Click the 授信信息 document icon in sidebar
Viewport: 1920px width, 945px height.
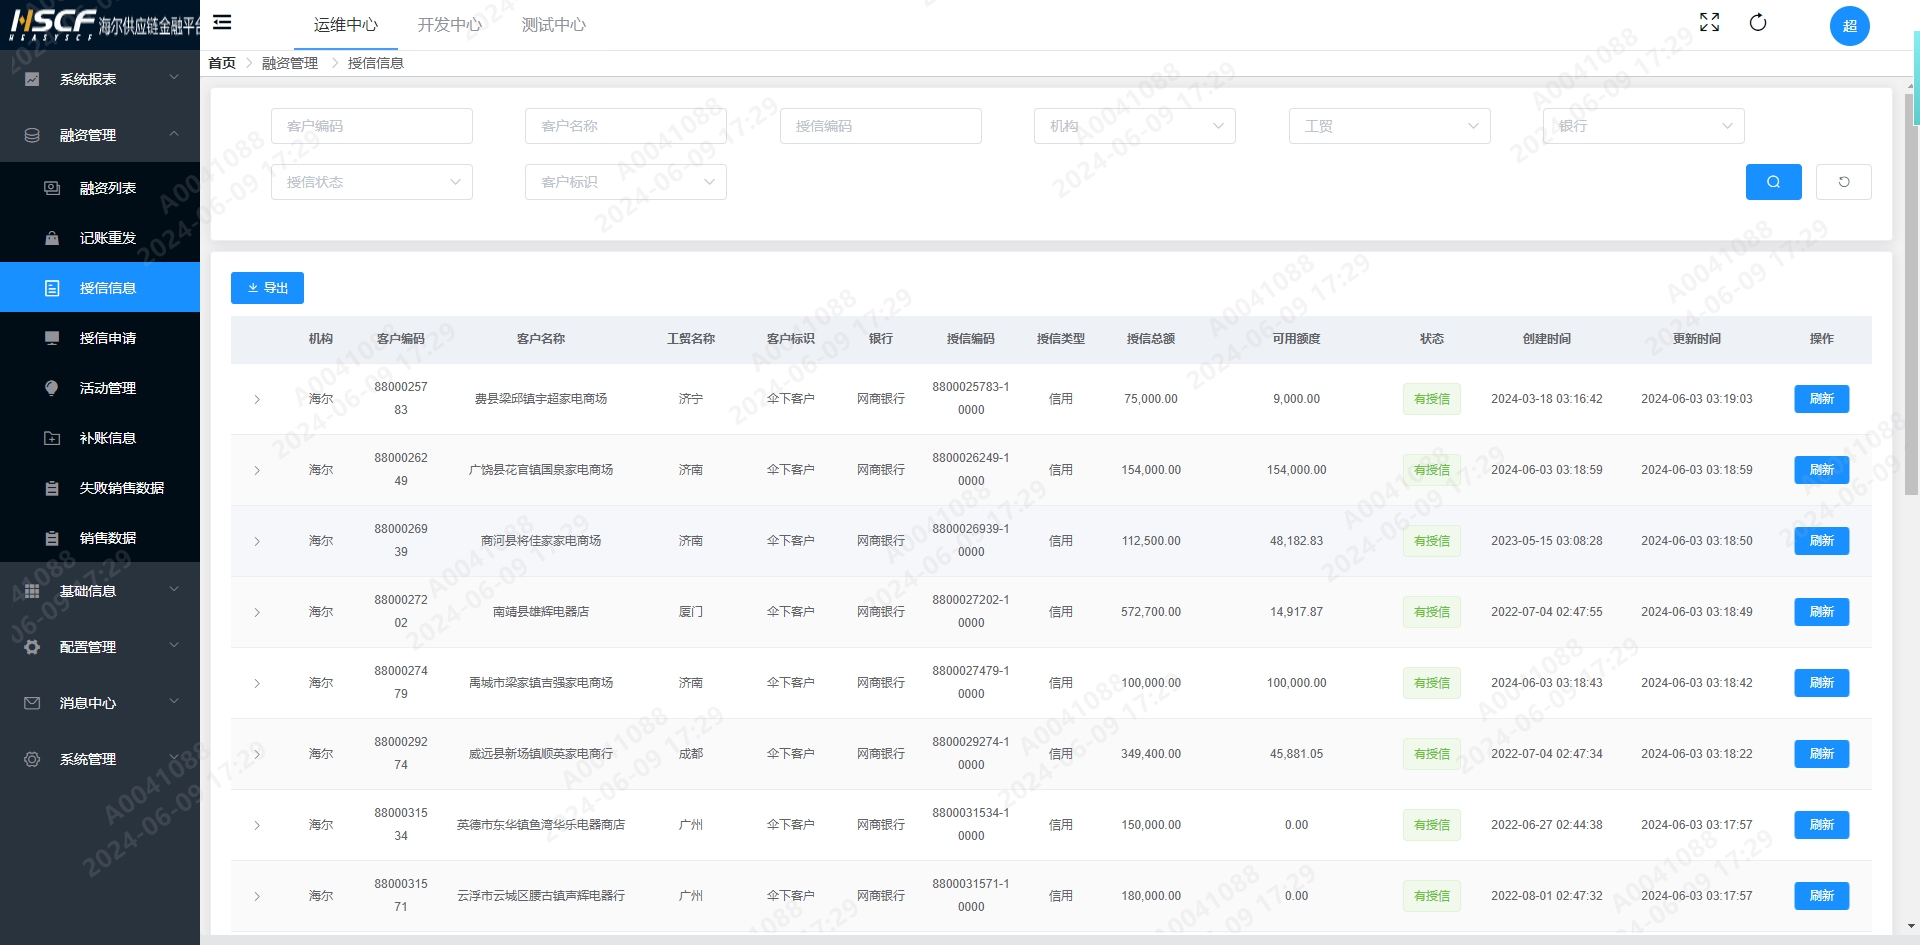pyautogui.click(x=52, y=288)
